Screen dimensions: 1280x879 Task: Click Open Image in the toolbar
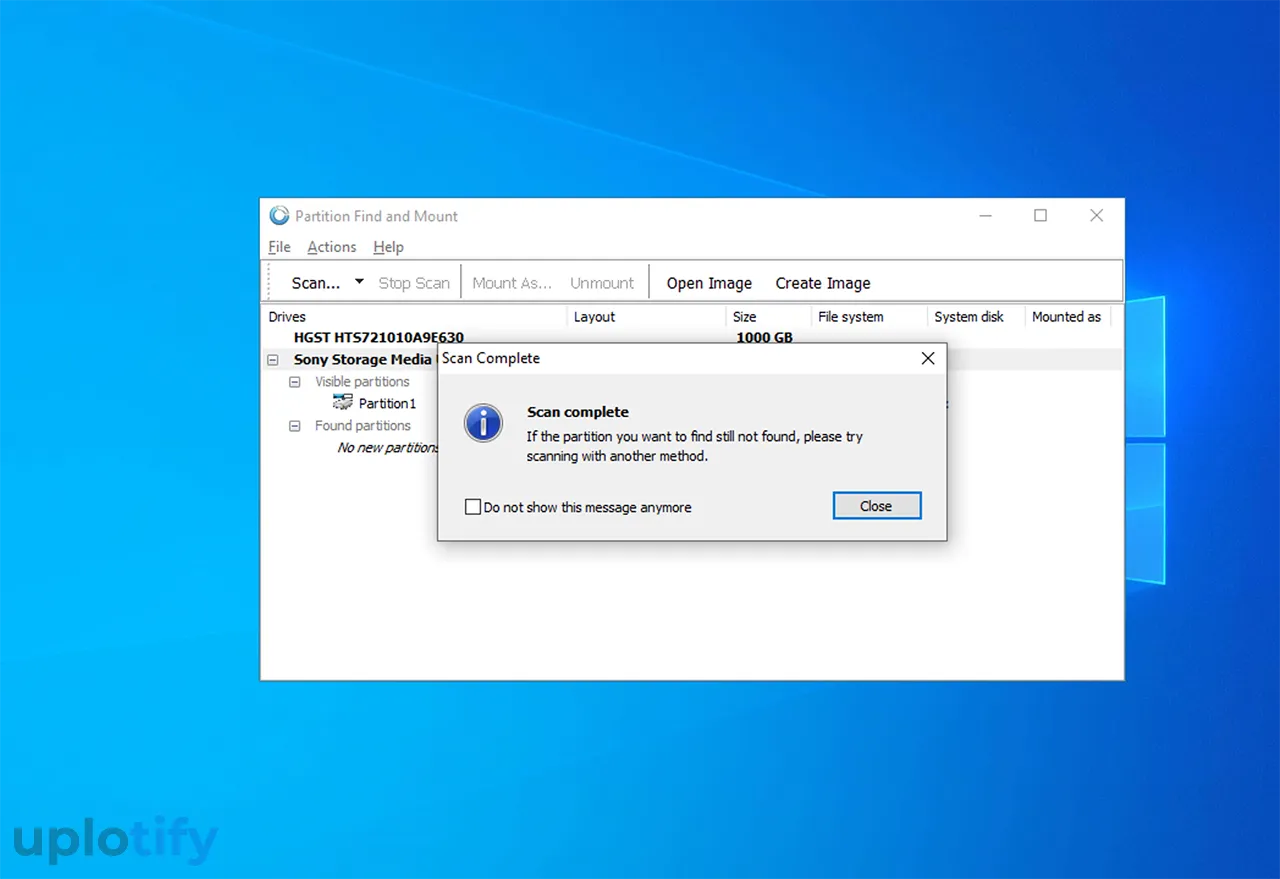pyautogui.click(x=709, y=283)
